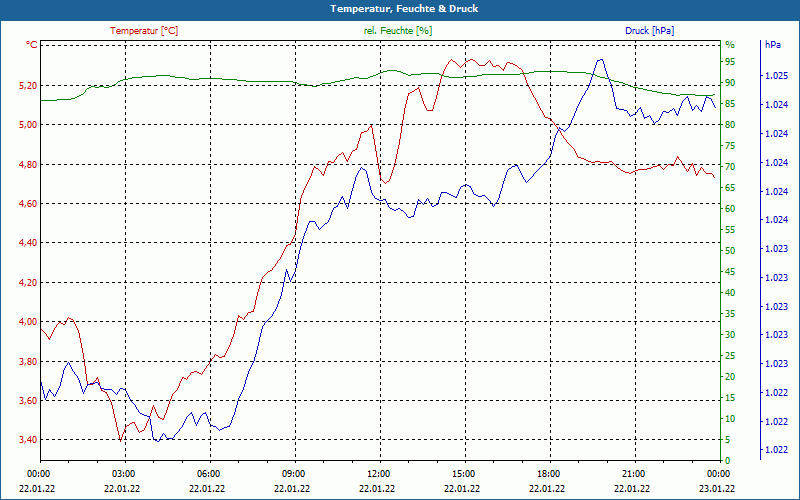This screenshot has width=800, height=500.
Task: Click the 4,40 temperature axis value
Action: 28,243
